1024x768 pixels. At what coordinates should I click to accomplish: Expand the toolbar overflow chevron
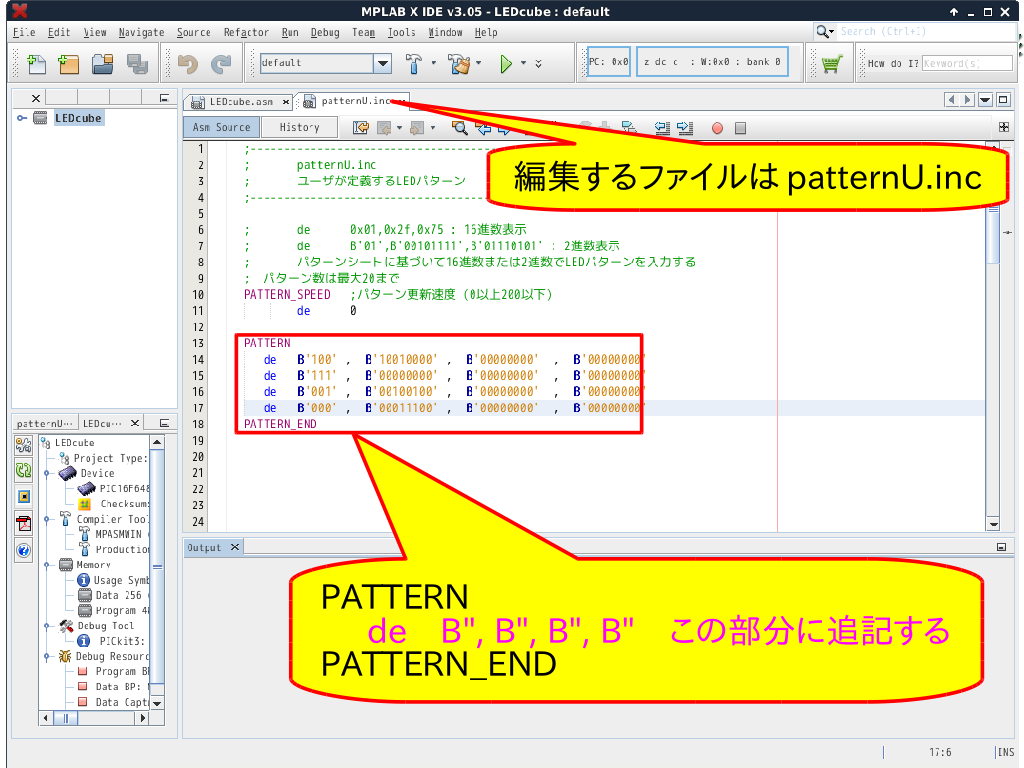click(538, 63)
